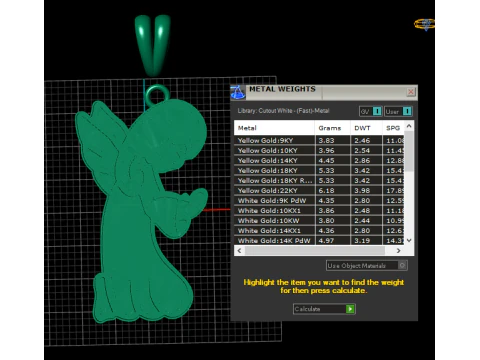Click the Calculate button
Image resolution: width=480 pixels, height=360 pixels.
click(324, 309)
